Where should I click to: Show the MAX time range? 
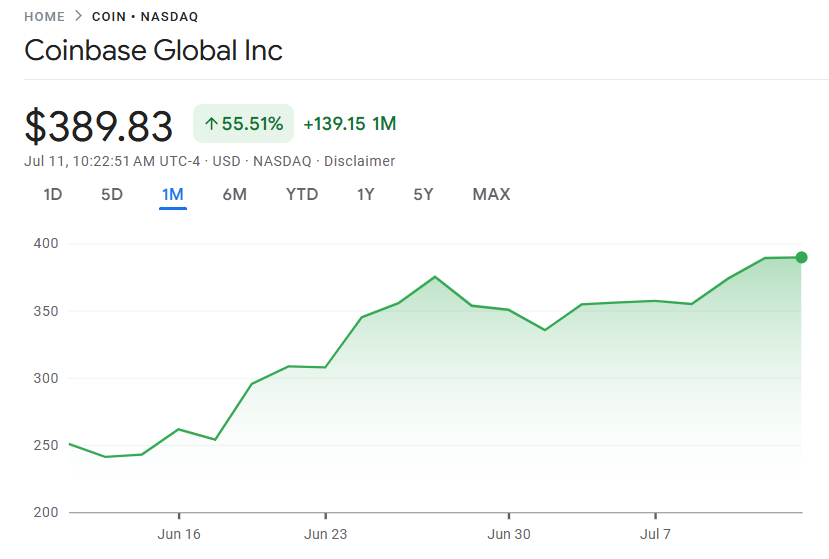pyautogui.click(x=491, y=194)
